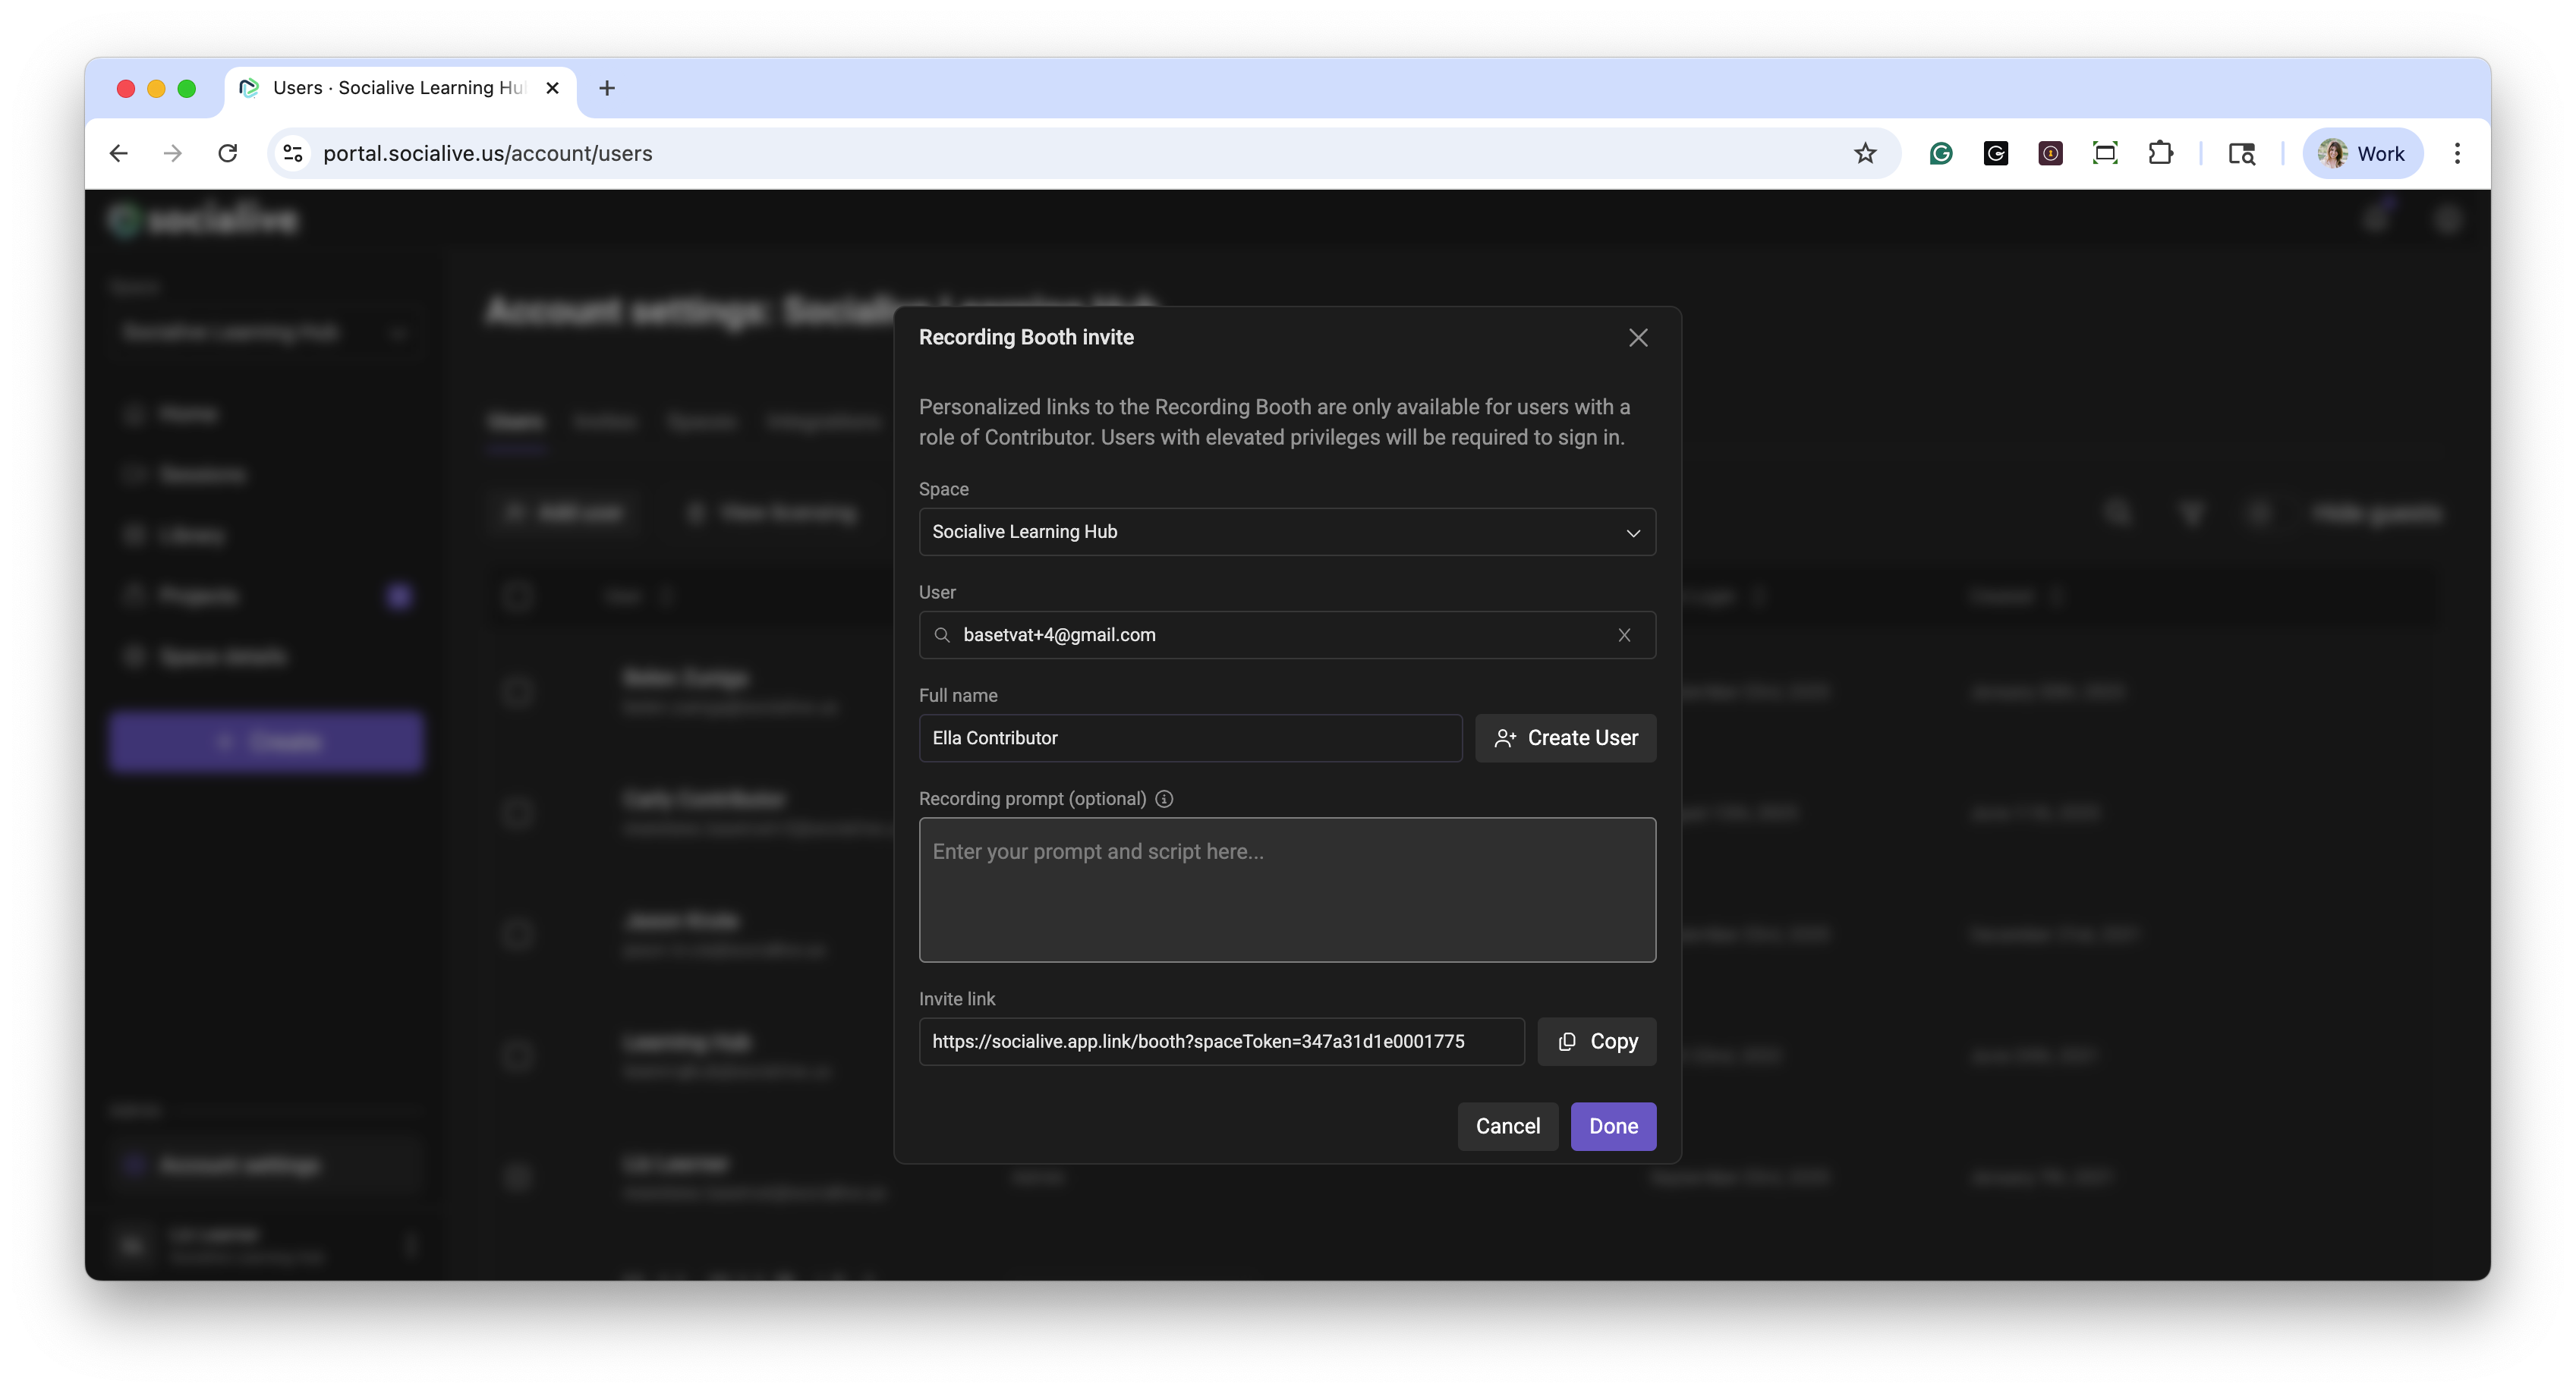The image size is (2576, 1393).
Task: Click Done to finish invite
Action: 1612,1126
